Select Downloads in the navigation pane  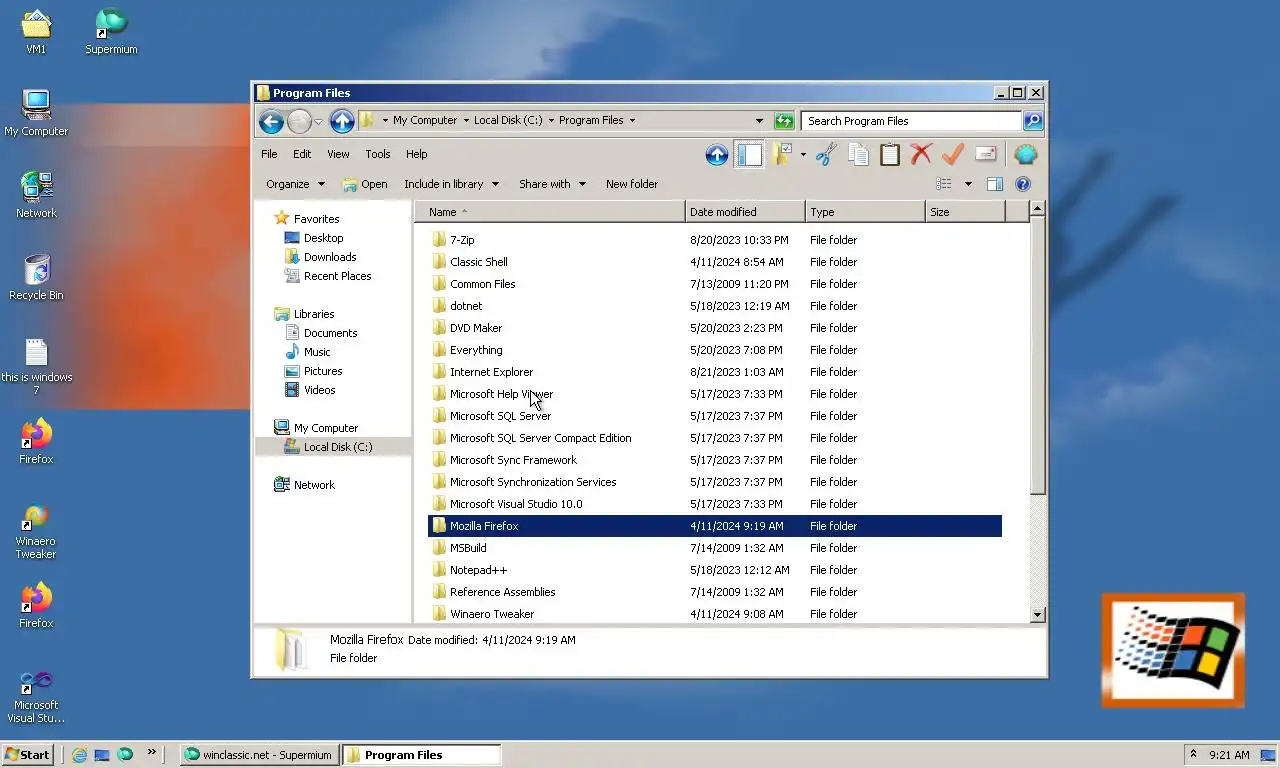click(330, 257)
